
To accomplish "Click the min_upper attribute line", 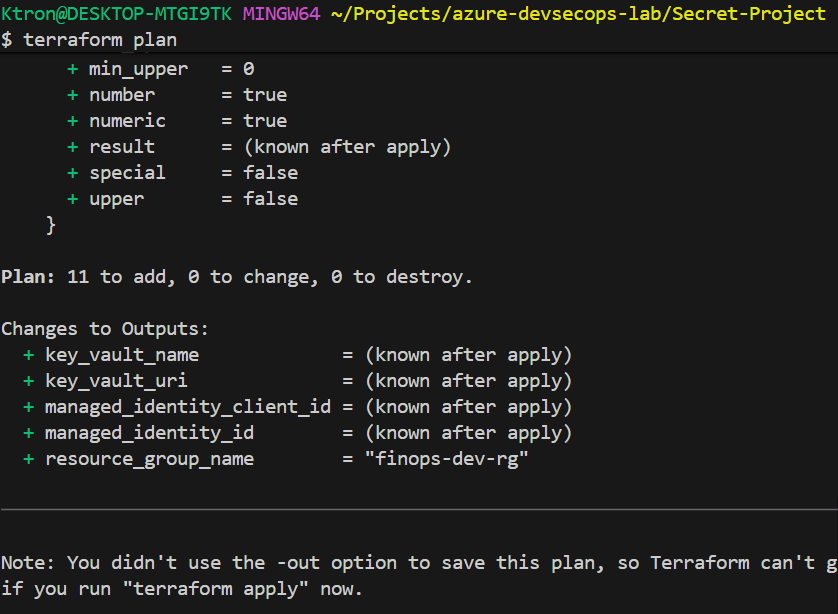I will click(137, 69).
